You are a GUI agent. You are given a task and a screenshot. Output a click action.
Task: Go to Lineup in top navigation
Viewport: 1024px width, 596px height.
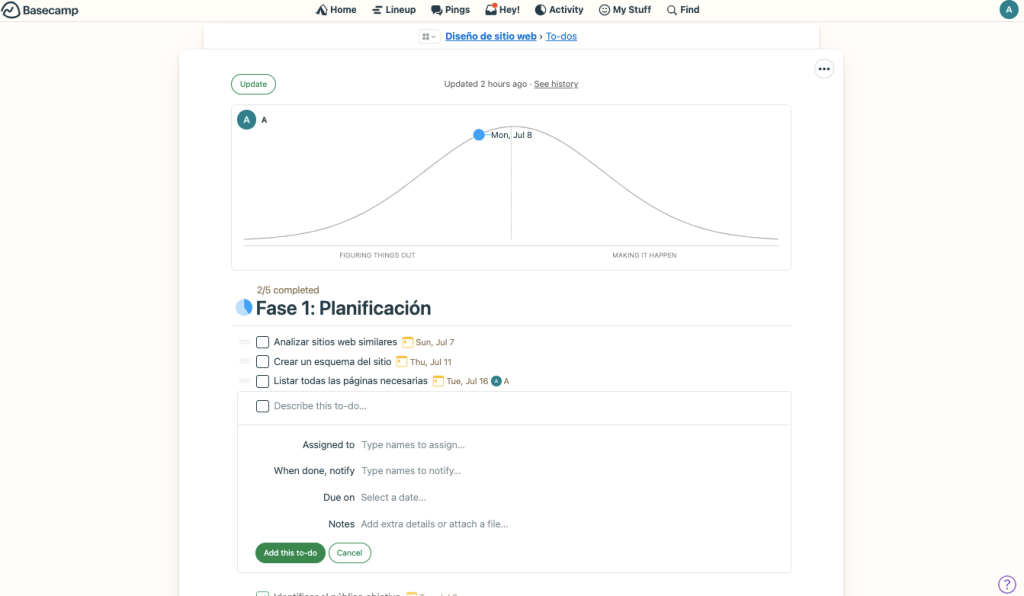tap(393, 10)
